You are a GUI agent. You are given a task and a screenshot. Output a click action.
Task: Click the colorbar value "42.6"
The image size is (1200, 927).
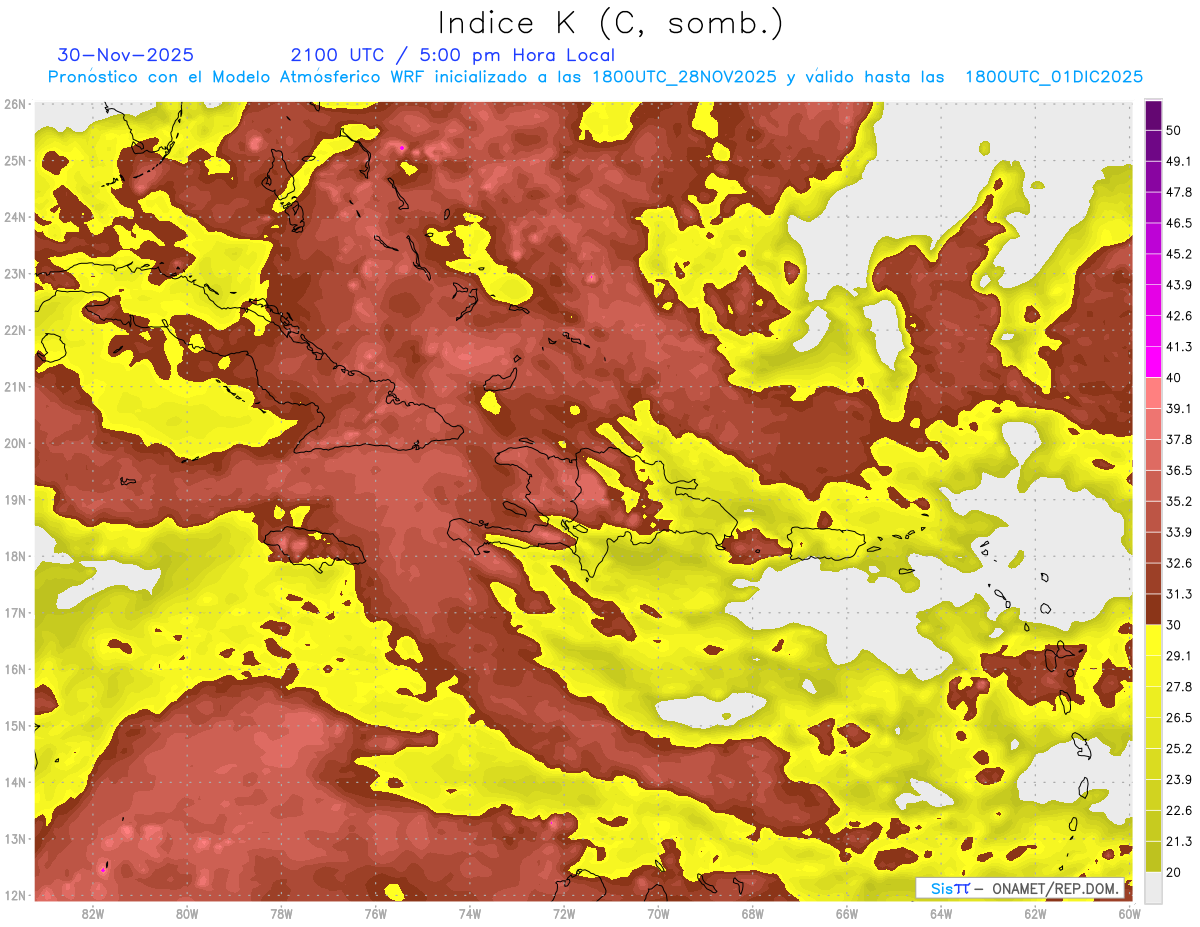click(x=1178, y=316)
